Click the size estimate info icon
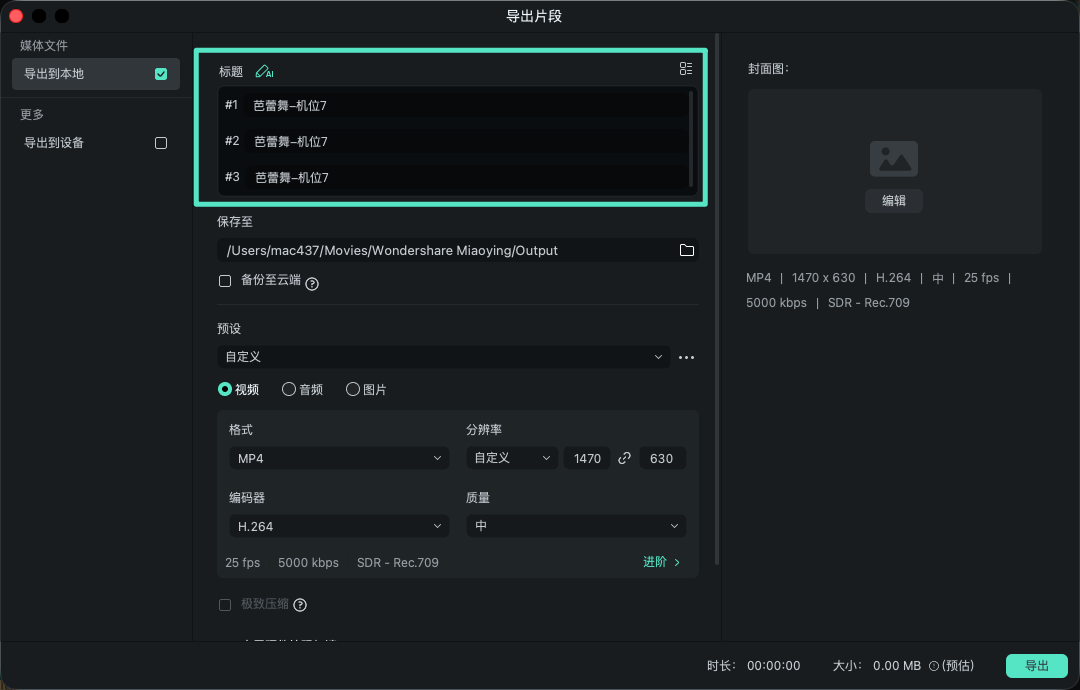The image size is (1080, 690). click(x=934, y=666)
